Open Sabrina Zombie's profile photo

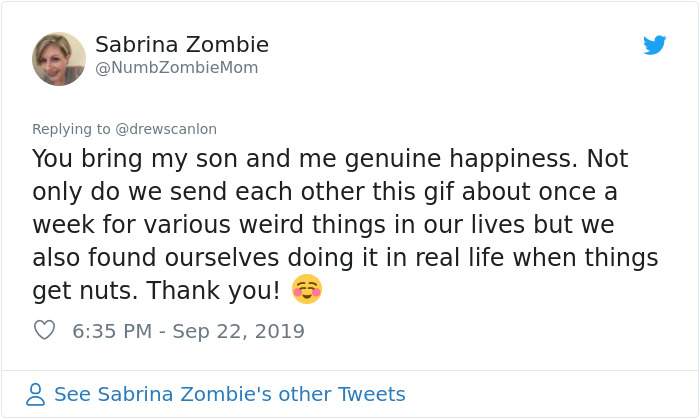[x=59, y=58]
